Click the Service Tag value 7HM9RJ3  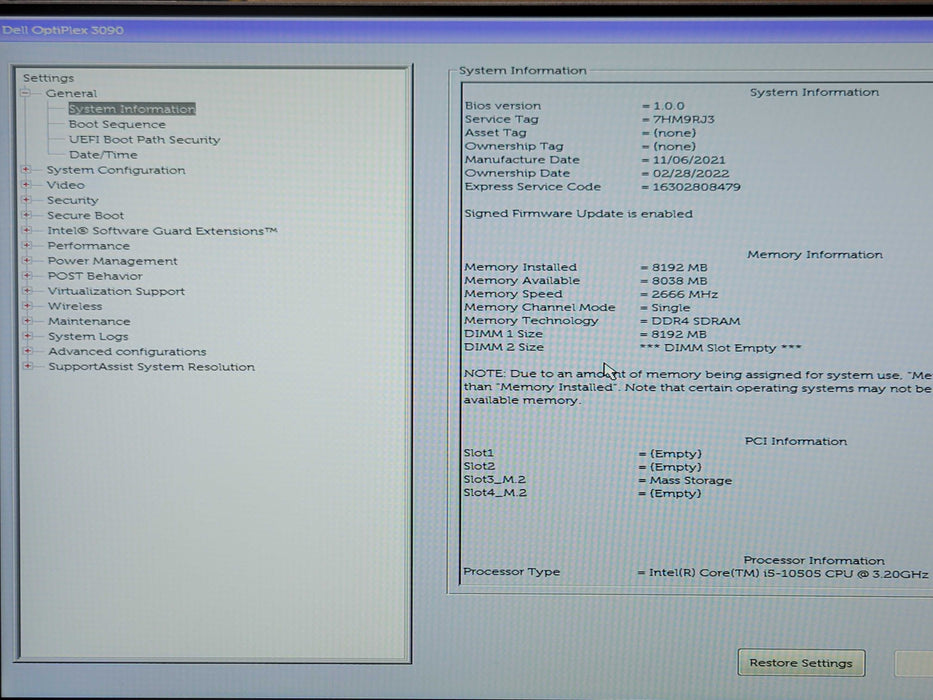click(684, 119)
